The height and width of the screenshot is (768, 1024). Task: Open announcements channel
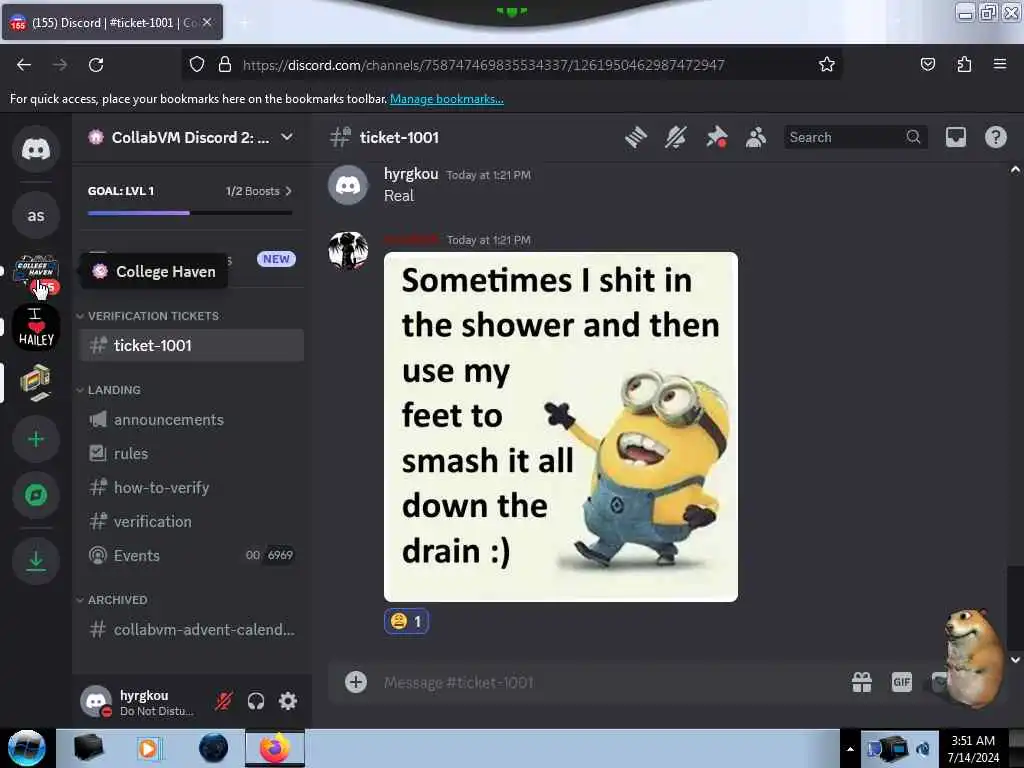click(x=191, y=419)
